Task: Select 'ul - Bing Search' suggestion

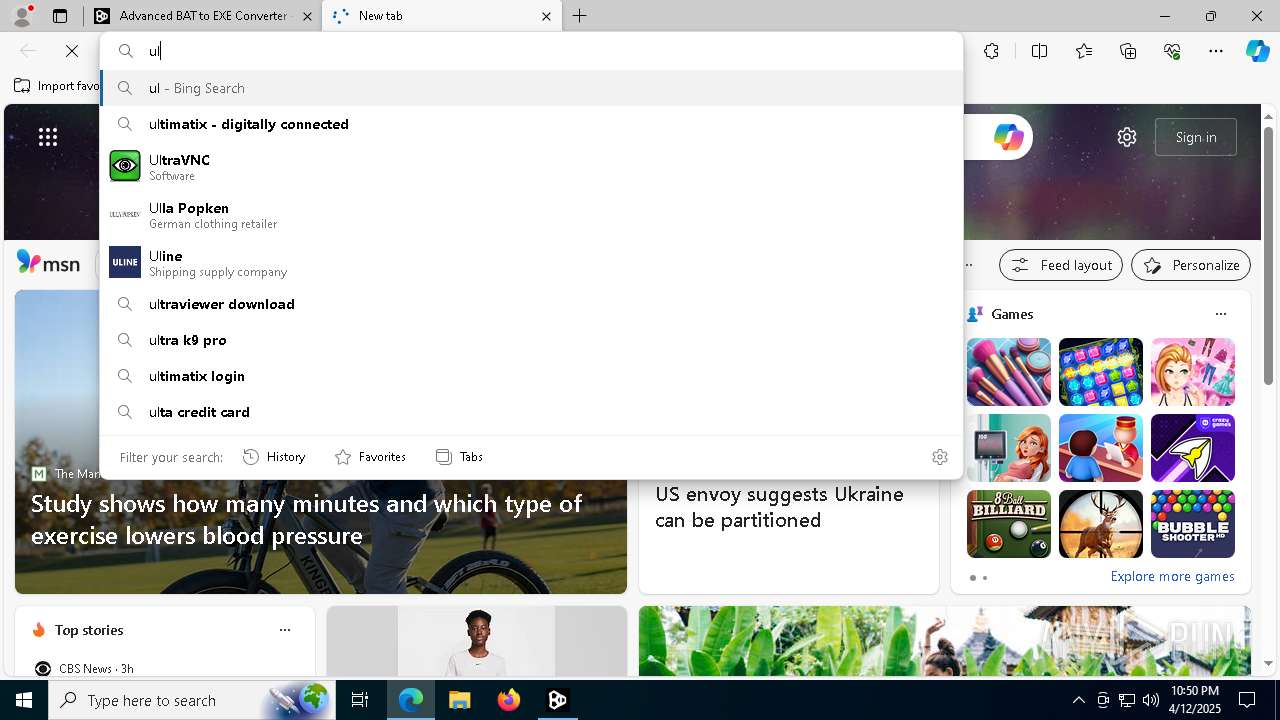Action: pyautogui.click(x=531, y=88)
